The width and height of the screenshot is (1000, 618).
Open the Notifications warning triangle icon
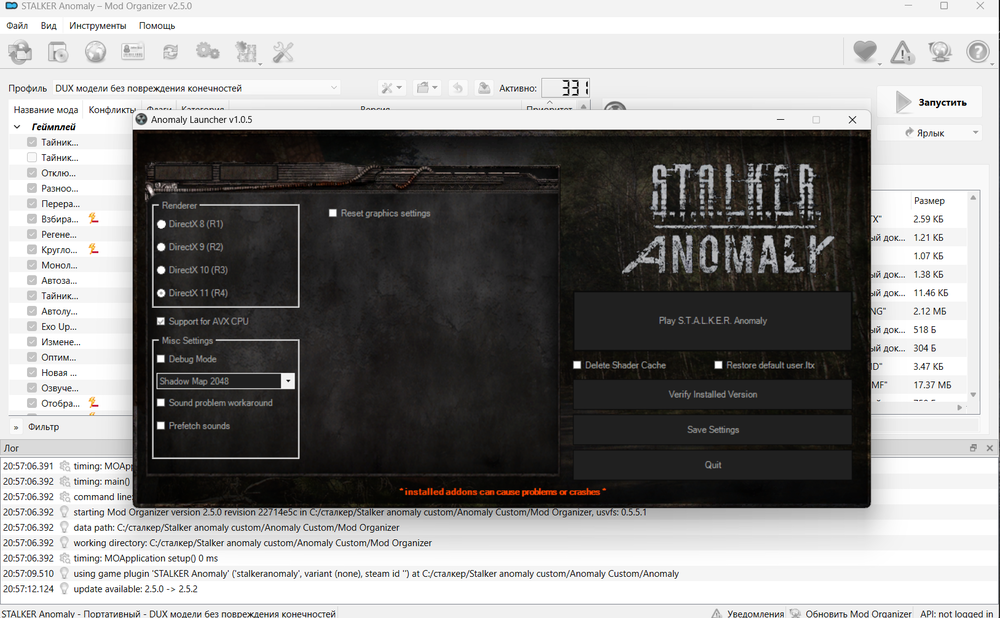[902, 52]
